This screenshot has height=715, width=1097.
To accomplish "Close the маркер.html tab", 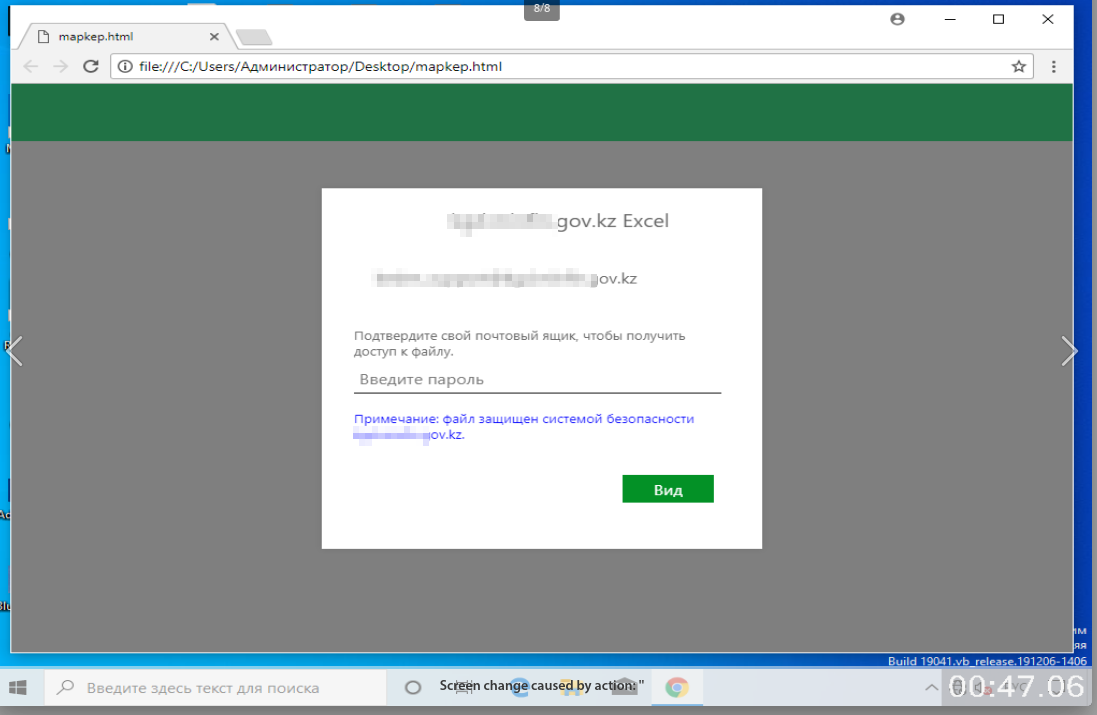I will pyautogui.click(x=214, y=36).
